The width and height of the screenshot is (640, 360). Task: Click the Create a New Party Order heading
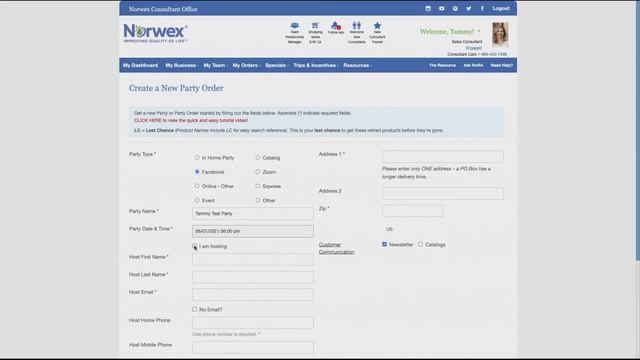(176, 88)
